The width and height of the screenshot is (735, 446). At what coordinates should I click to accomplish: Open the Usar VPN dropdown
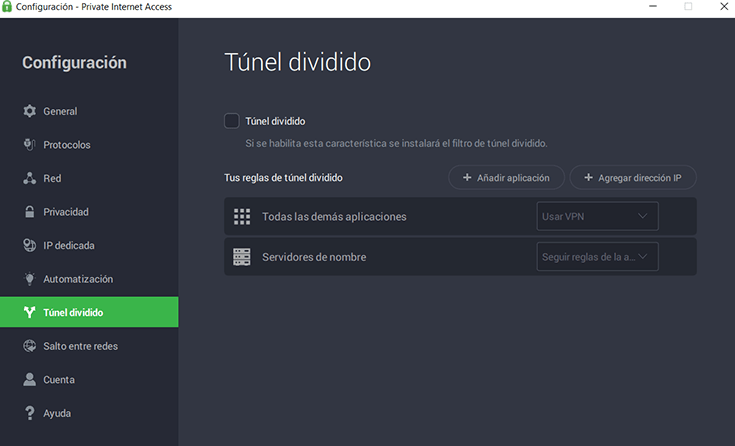tap(597, 216)
